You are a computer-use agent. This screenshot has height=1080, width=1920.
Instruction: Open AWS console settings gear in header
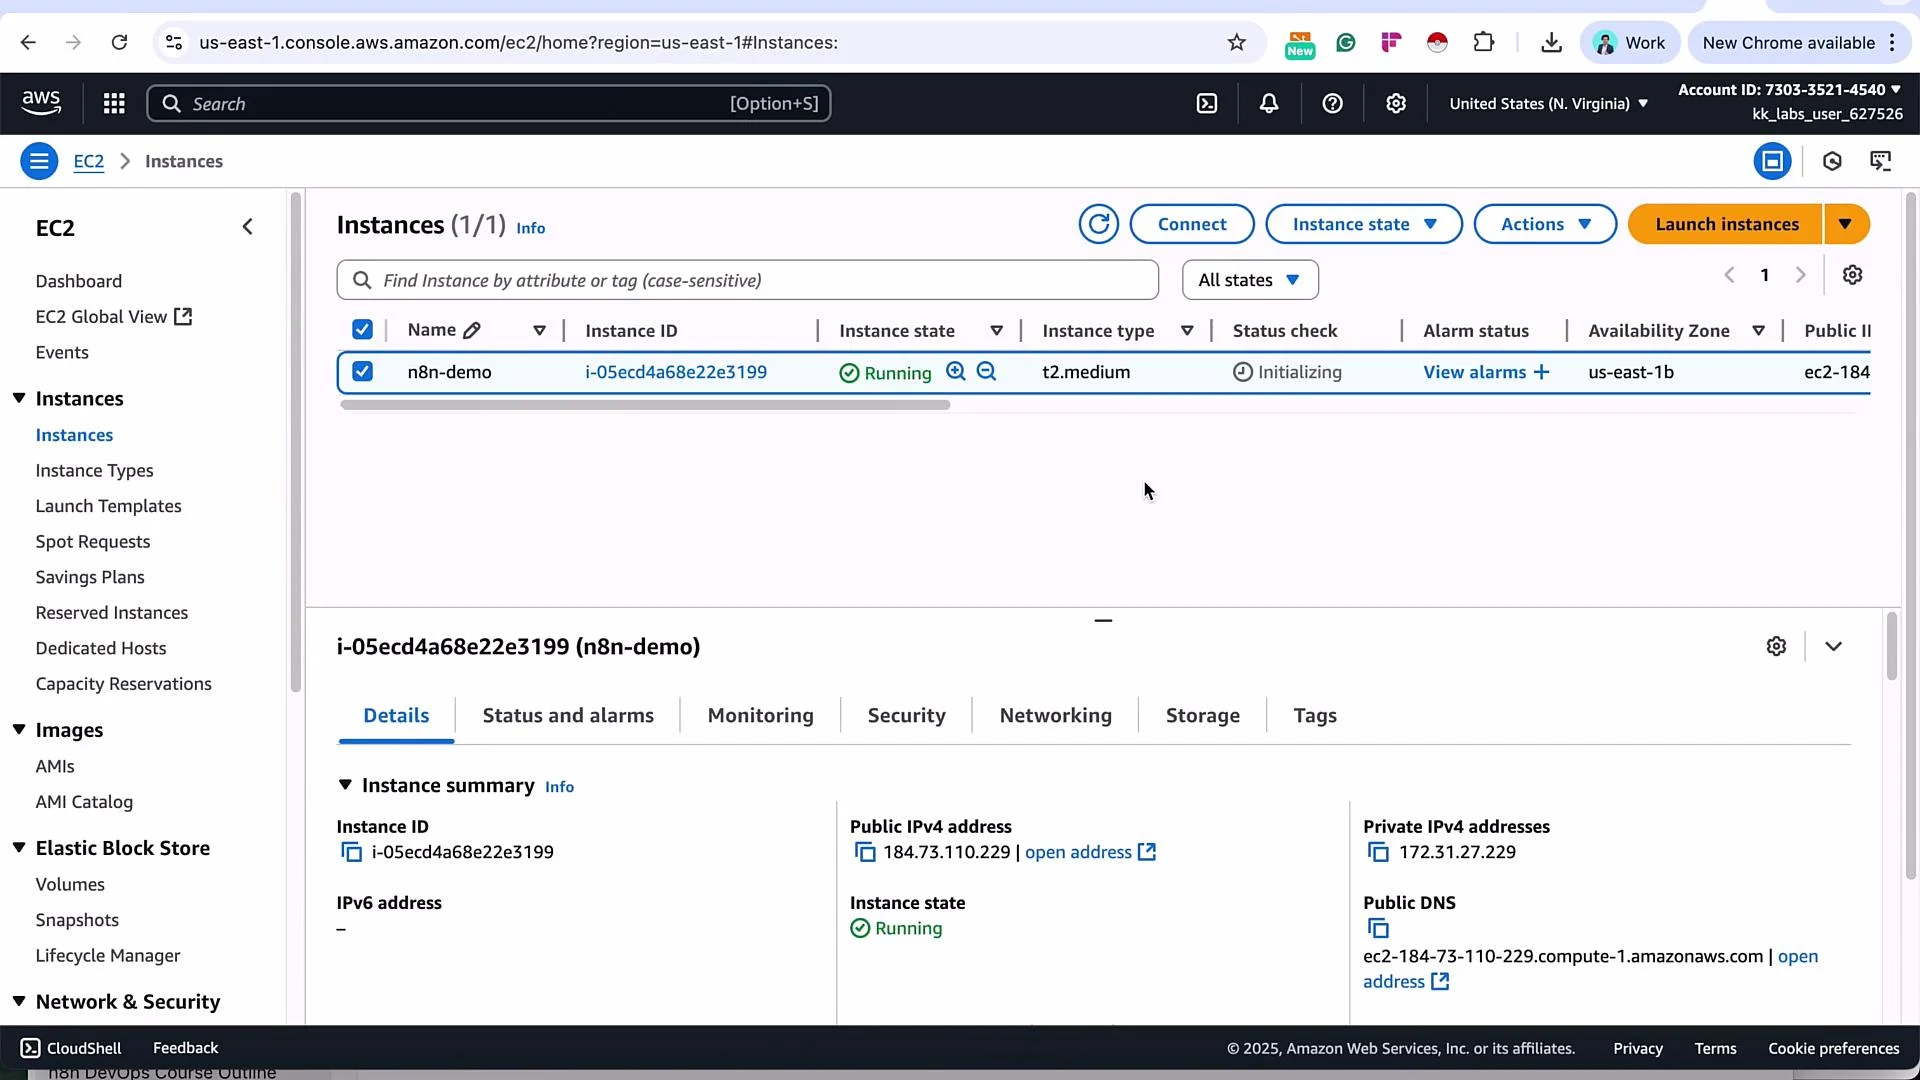pyautogui.click(x=1396, y=103)
